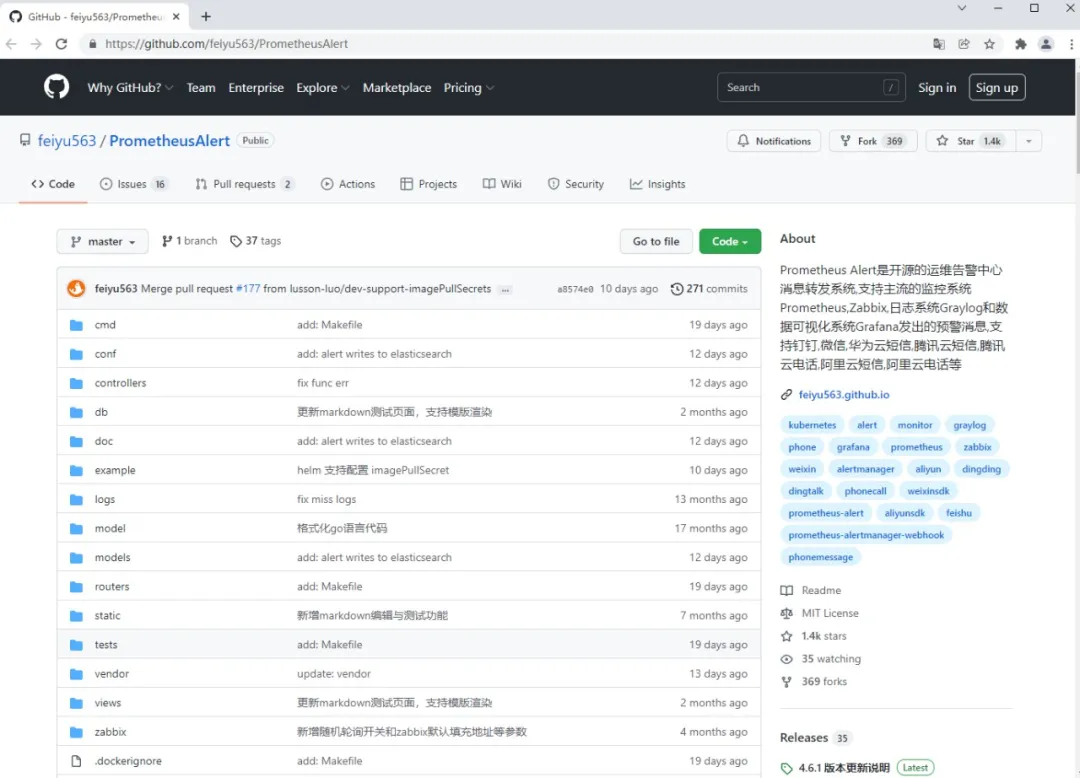Image resolution: width=1080 pixels, height=778 pixels.
Task: Click the link icon beside feiyu563.github.io
Action: click(786, 395)
